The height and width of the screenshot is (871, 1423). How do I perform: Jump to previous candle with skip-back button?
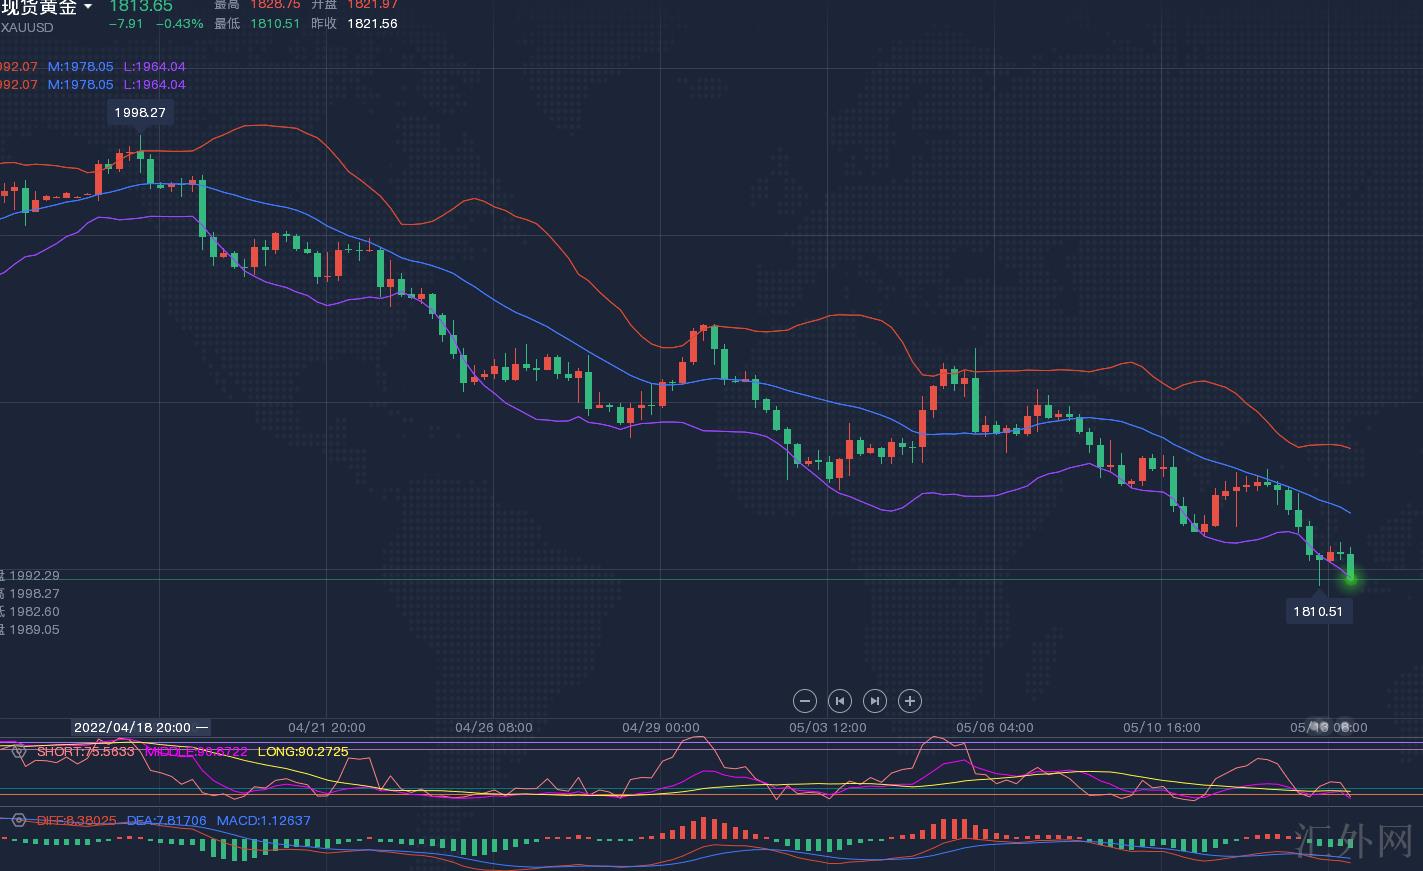pos(840,701)
